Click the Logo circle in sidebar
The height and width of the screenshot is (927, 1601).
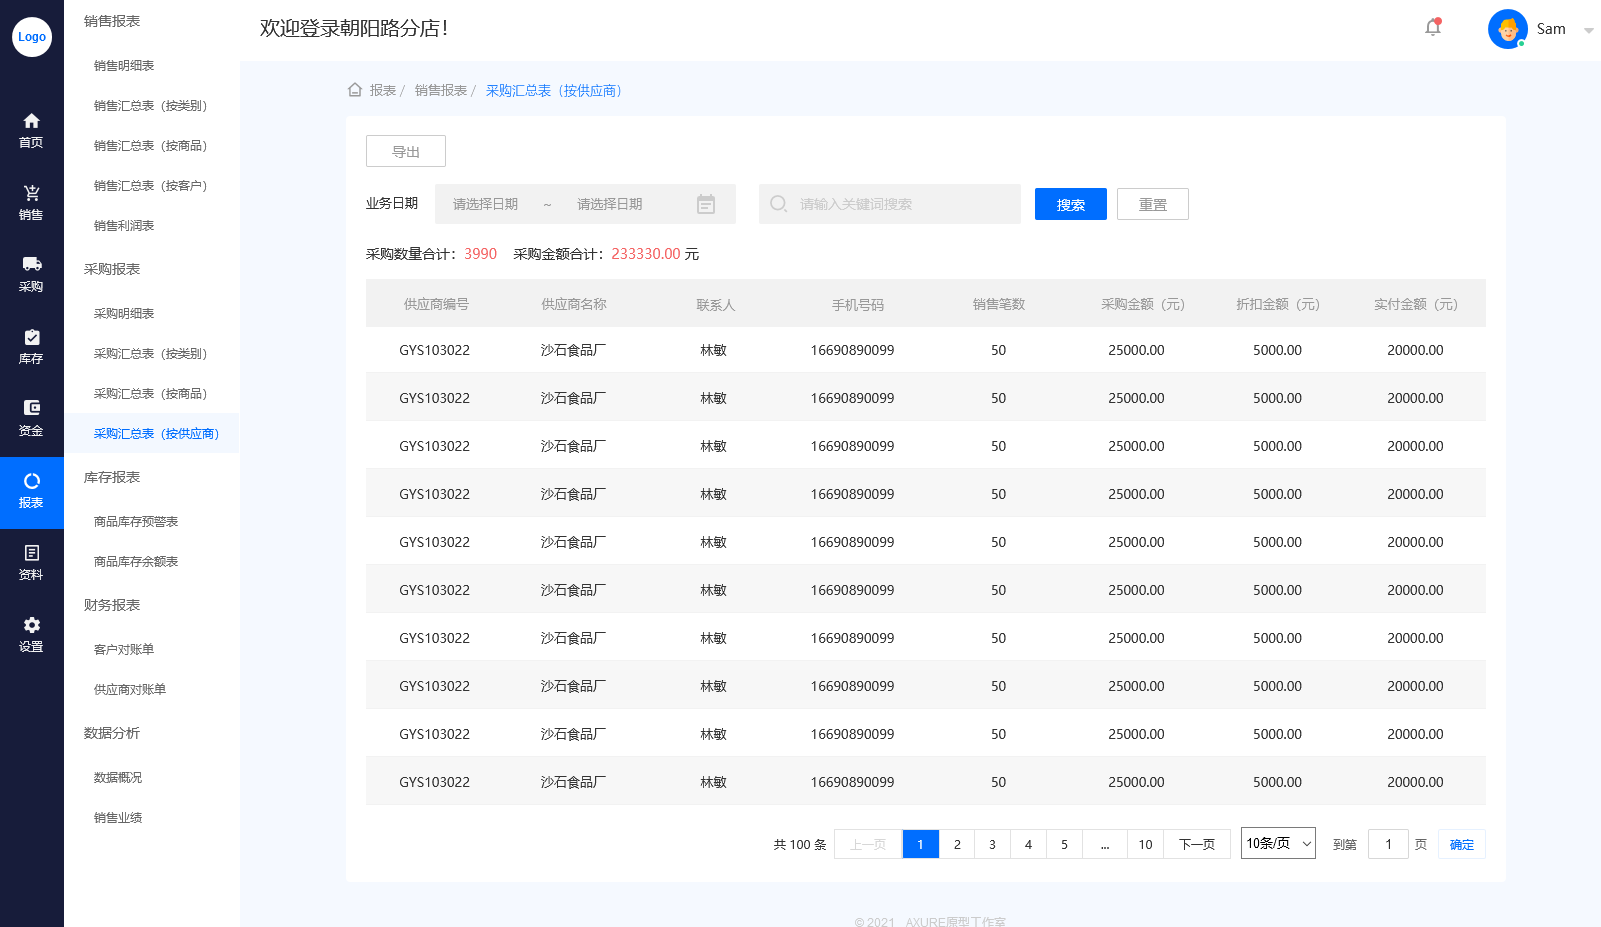(32, 37)
